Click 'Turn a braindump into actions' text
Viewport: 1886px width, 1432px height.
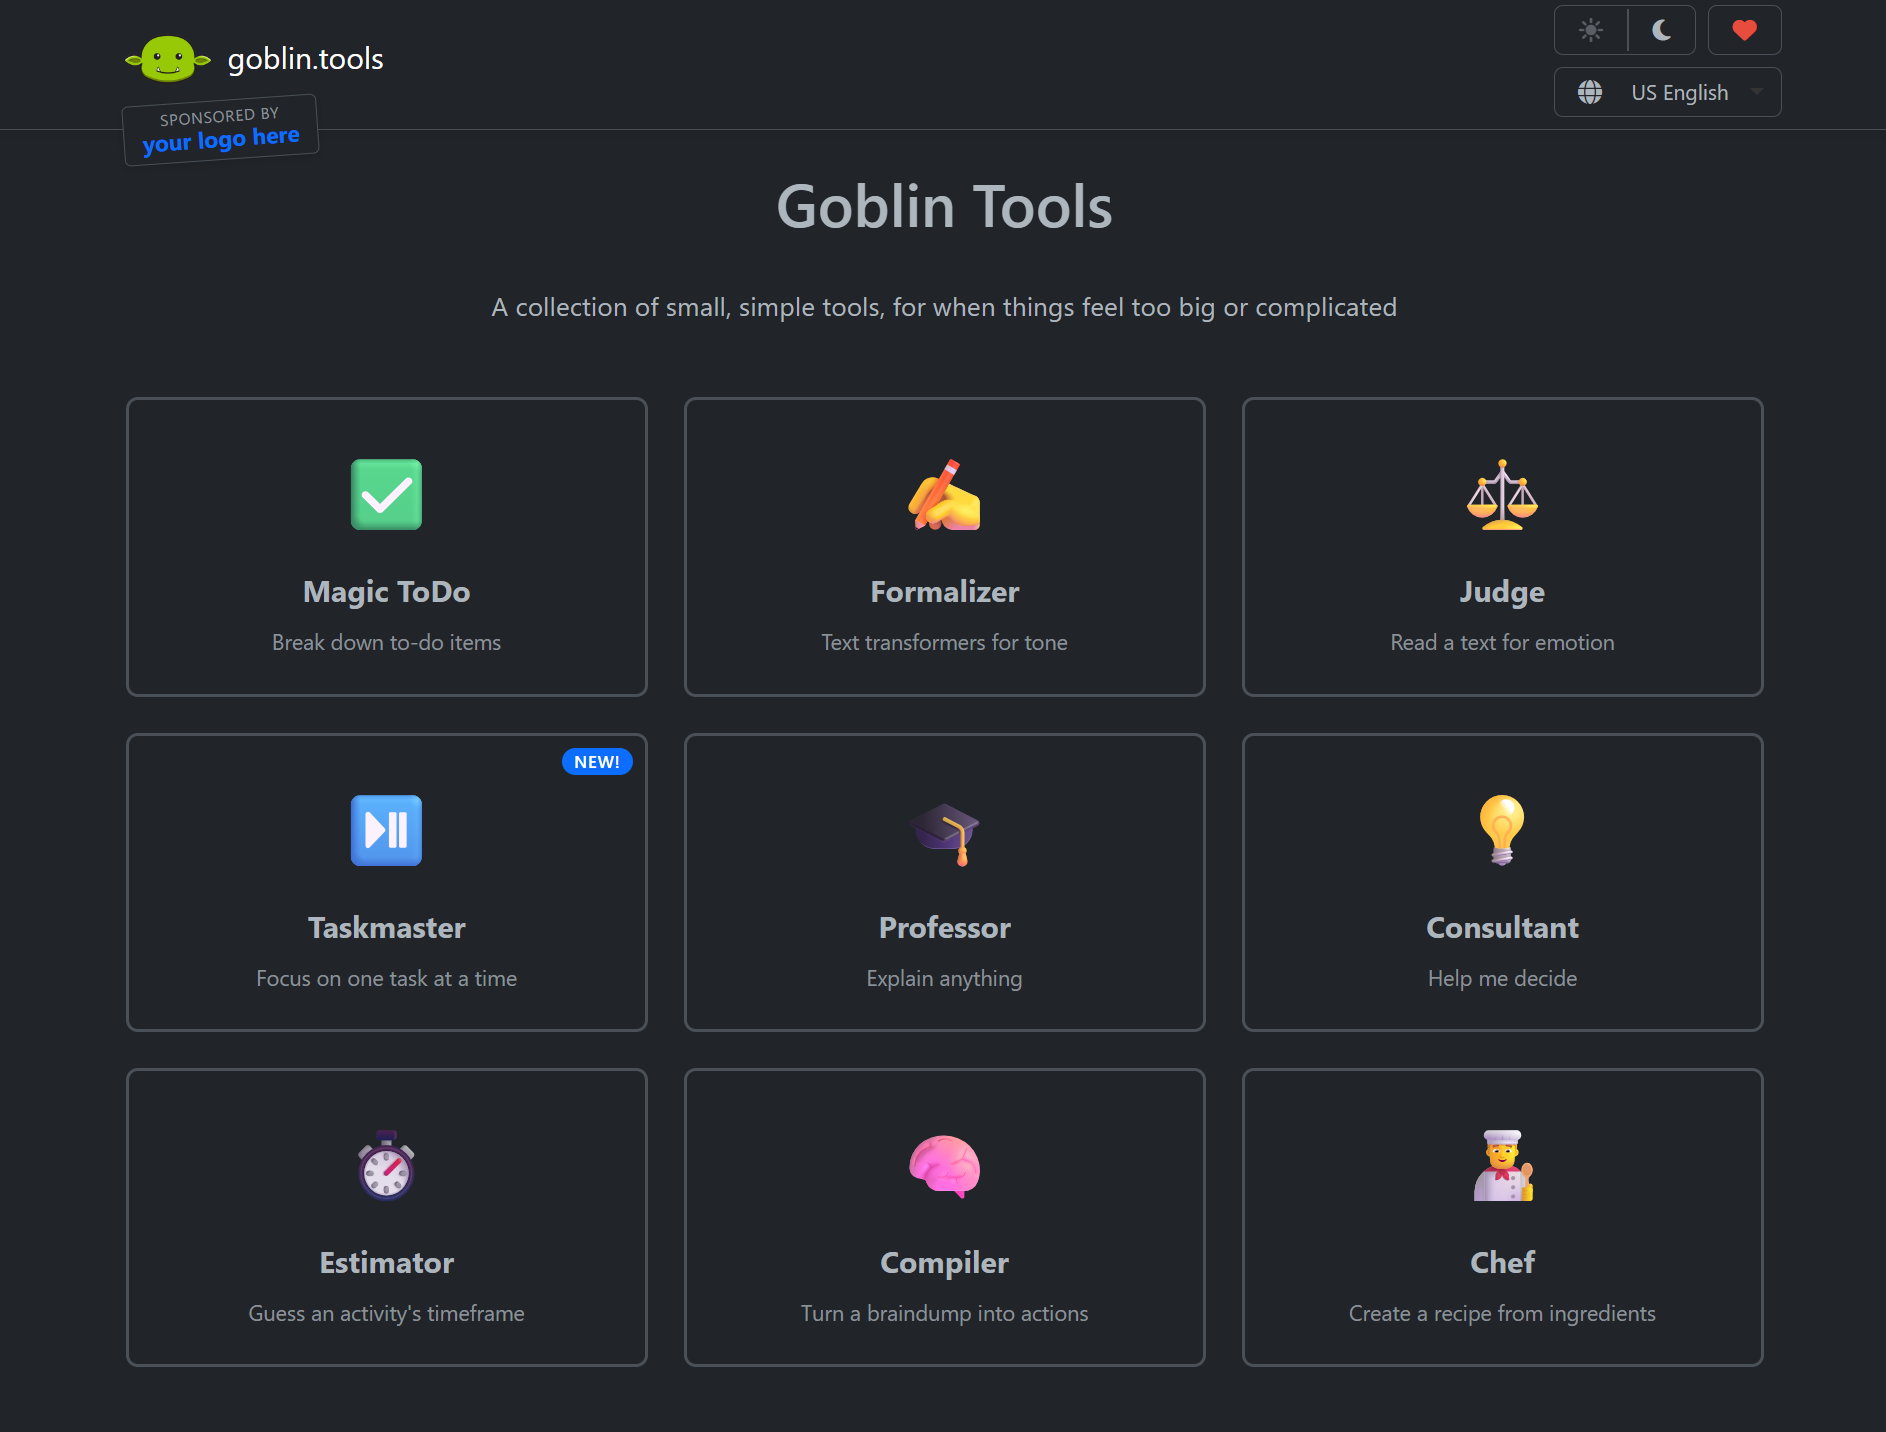[x=944, y=1313]
